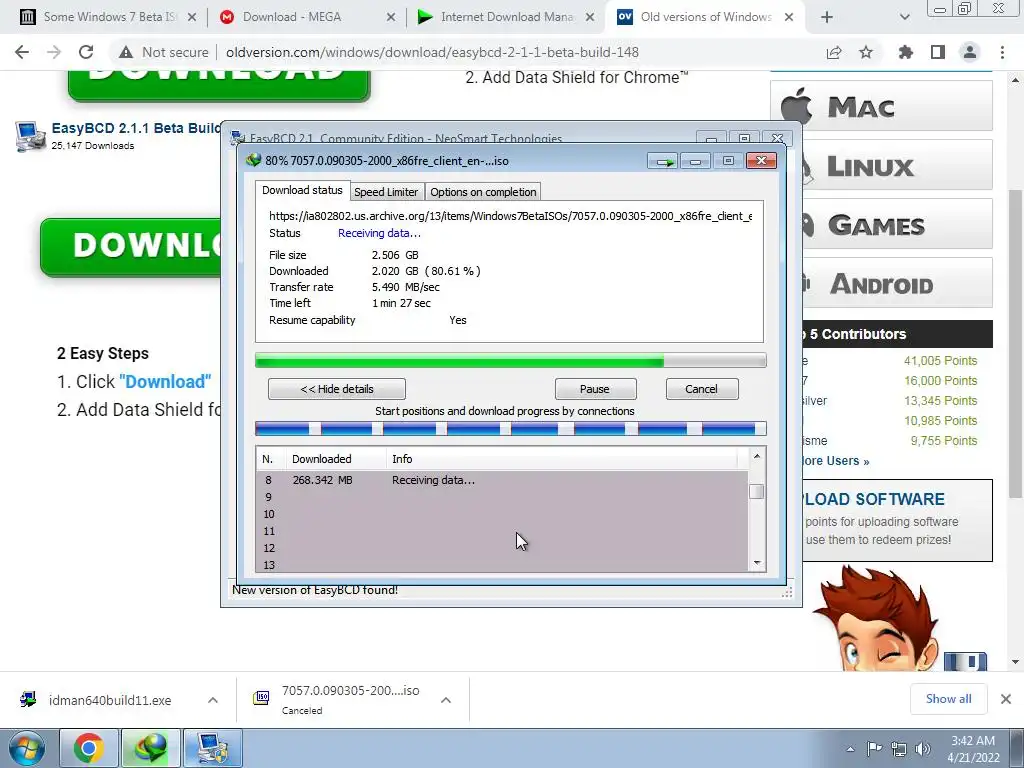Click the blue connections progress bar
This screenshot has width=1024, height=768.
point(510,429)
